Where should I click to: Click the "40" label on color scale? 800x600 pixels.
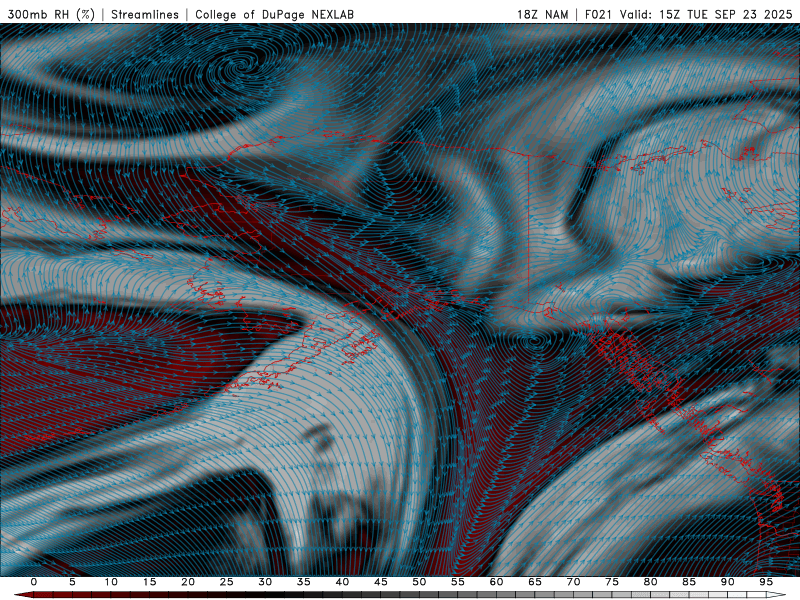(342, 582)
